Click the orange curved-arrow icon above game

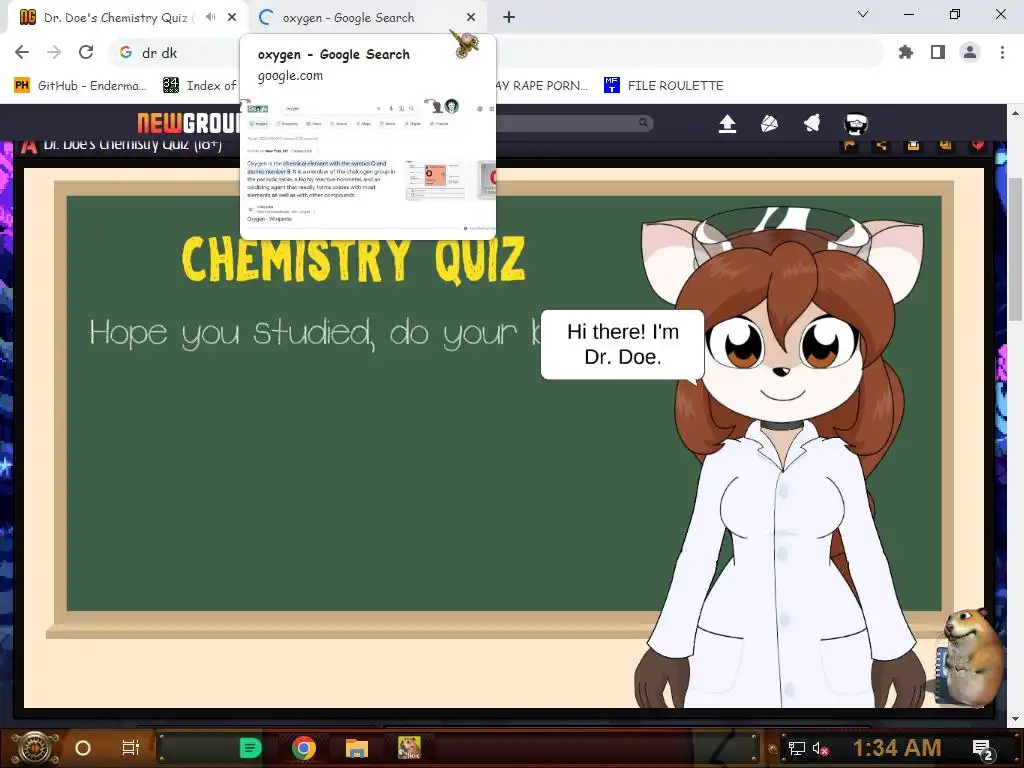[850, 146]
